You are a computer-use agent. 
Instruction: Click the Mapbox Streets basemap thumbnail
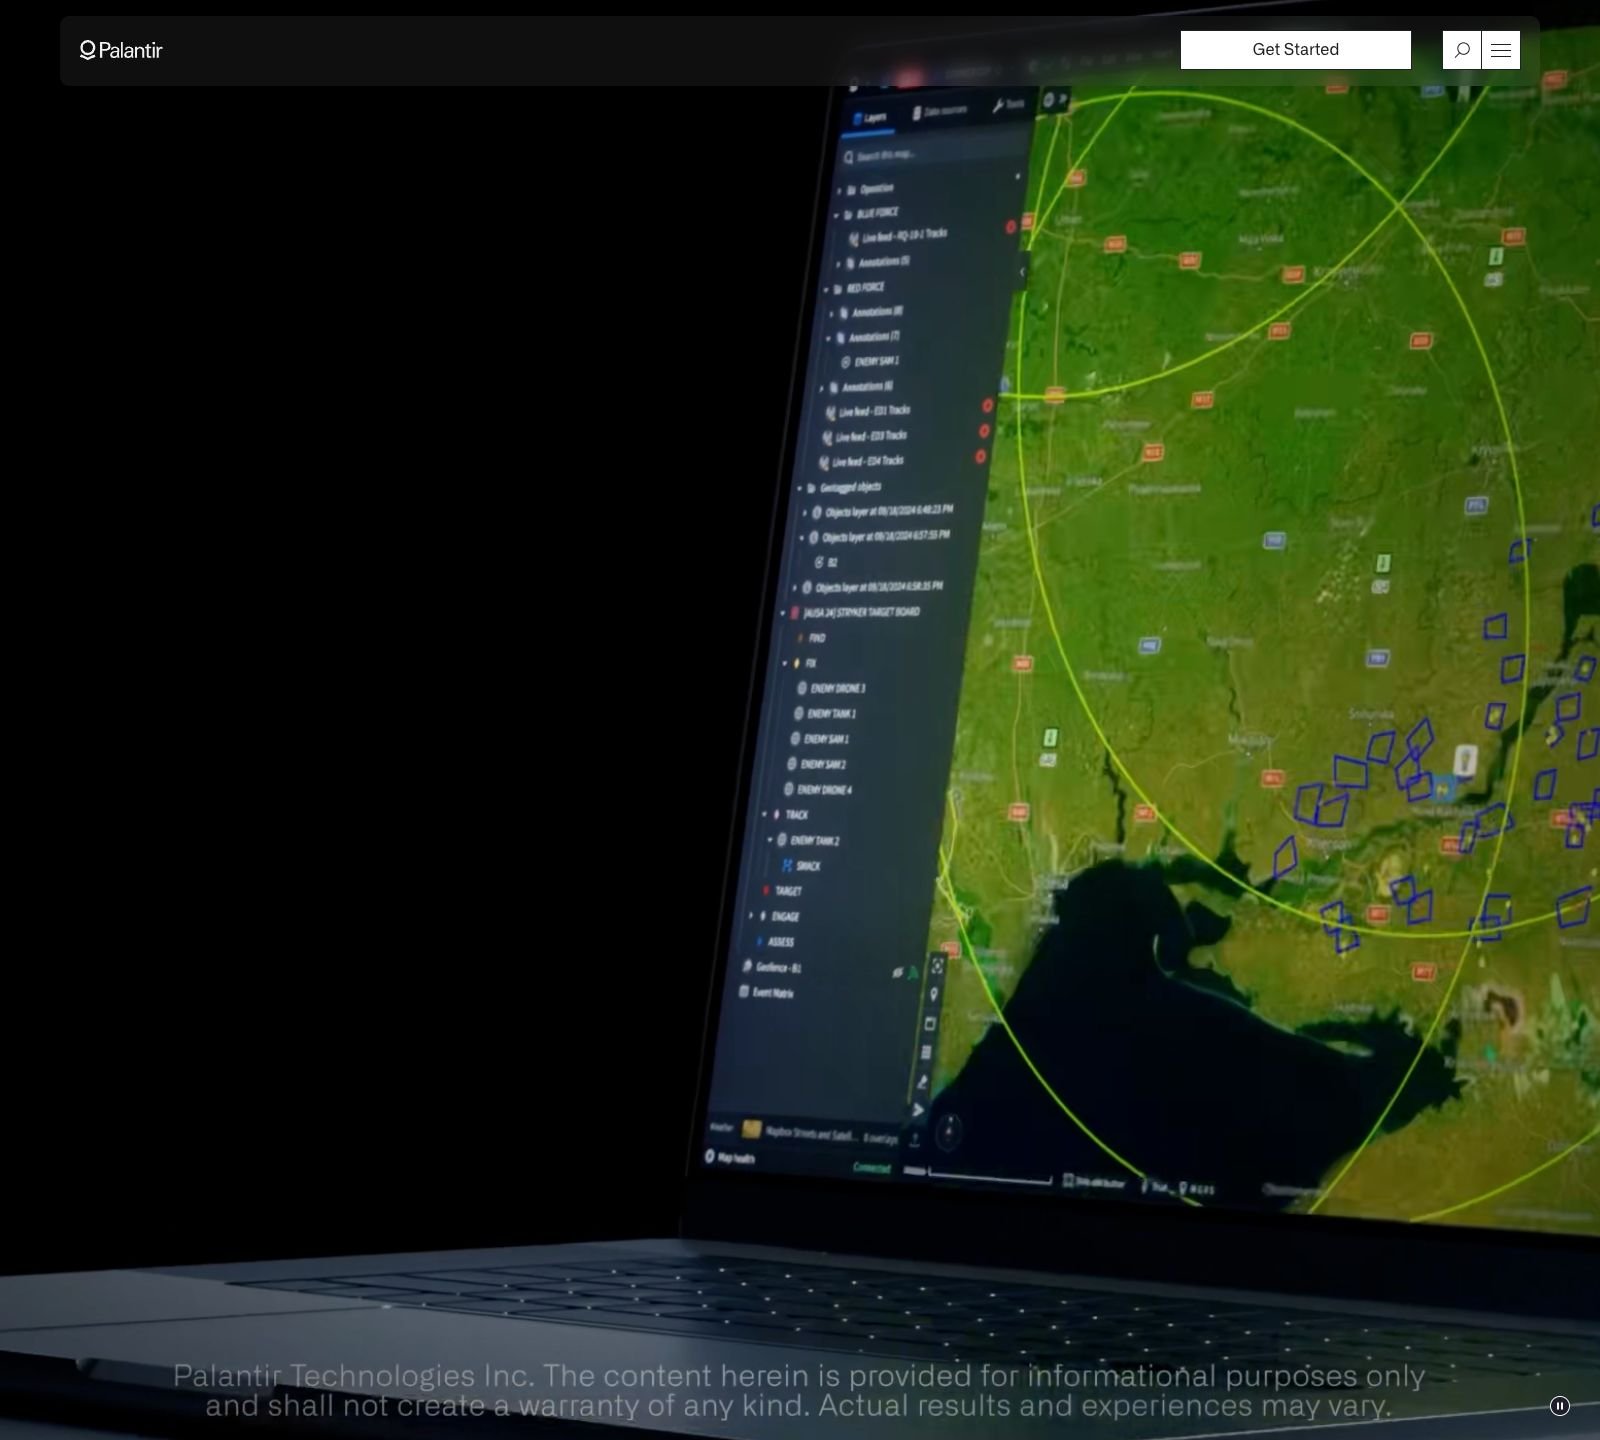click(x=750, y=1130)
